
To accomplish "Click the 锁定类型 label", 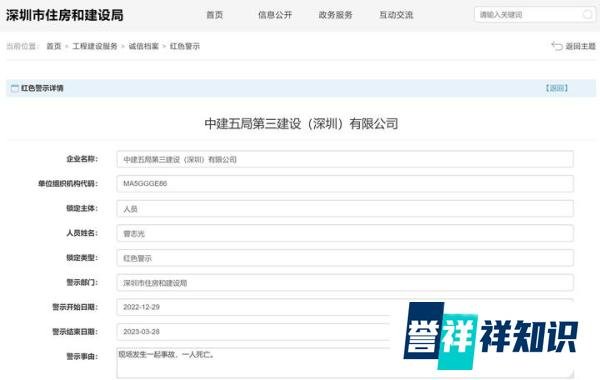I will [82, 258].
